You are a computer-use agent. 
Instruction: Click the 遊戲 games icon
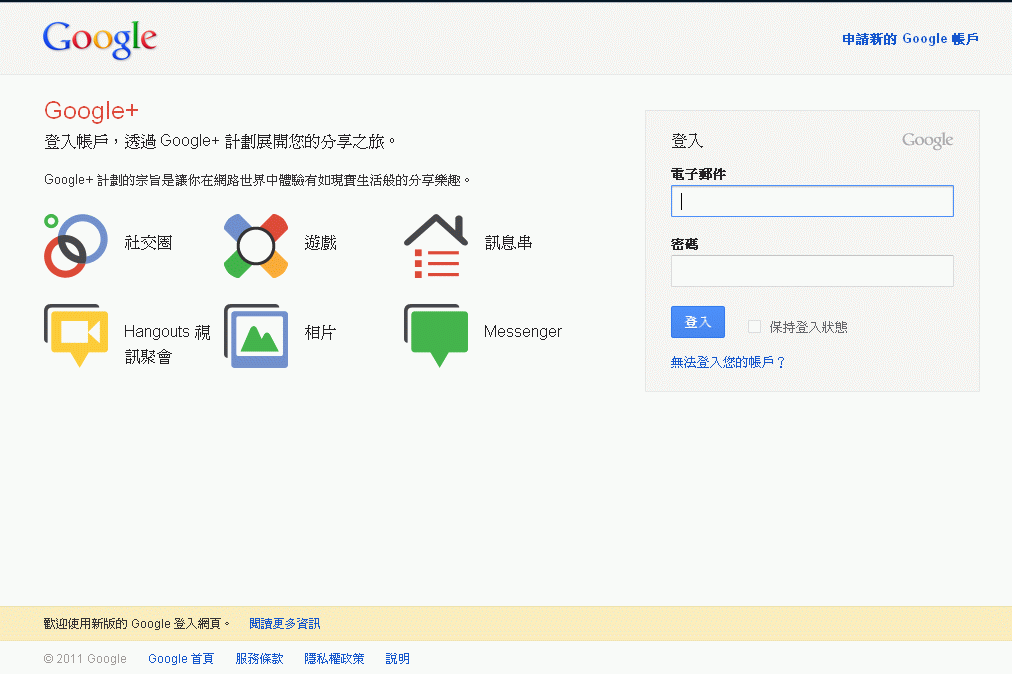point(256,246)
